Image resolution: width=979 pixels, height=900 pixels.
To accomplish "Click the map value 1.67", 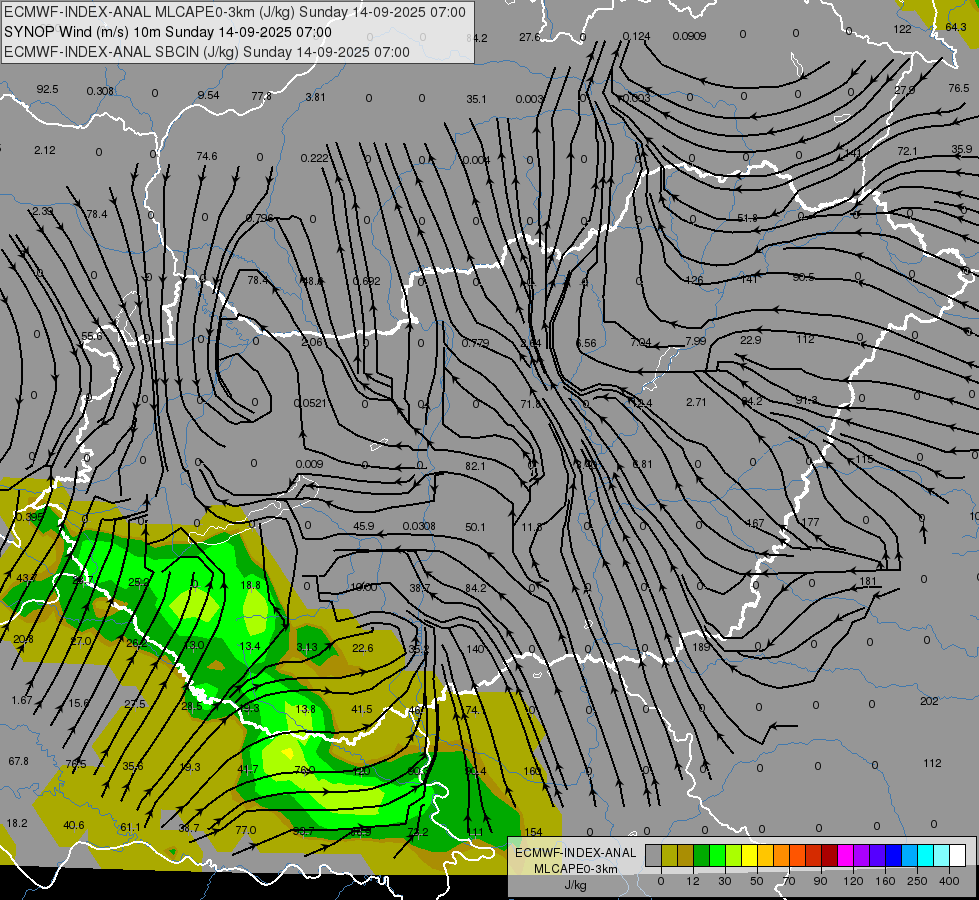I will pos(22,700).
